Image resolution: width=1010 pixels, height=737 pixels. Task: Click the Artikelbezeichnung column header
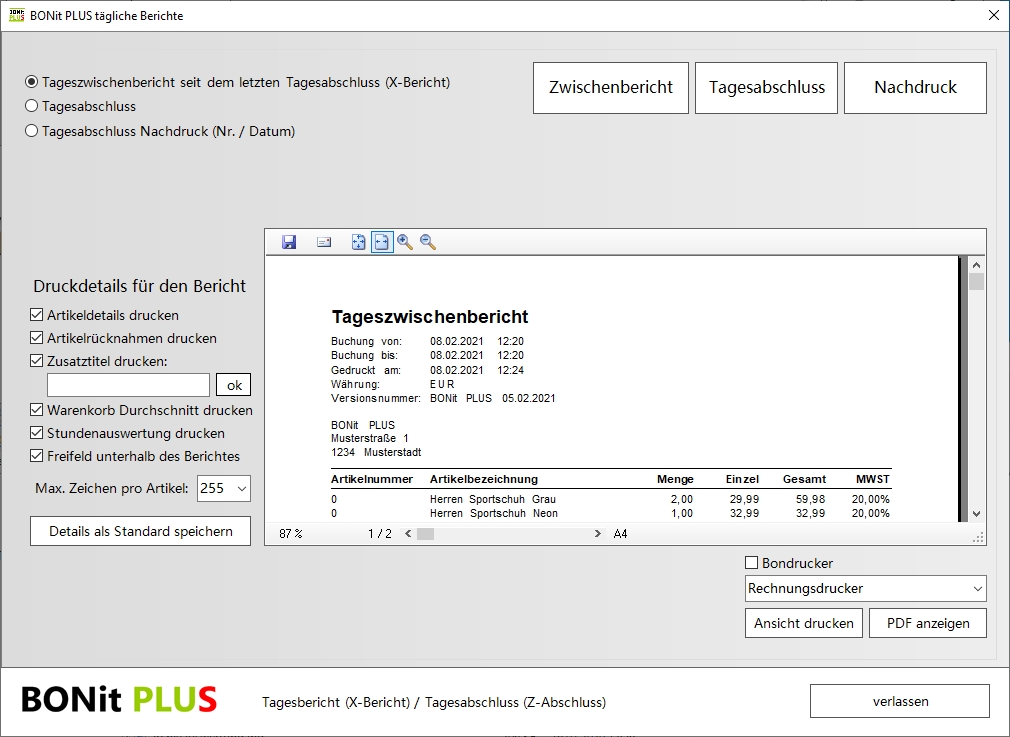click(x=484, y=479)
